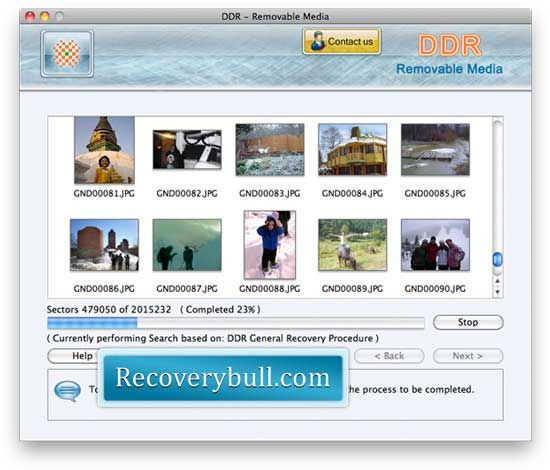Go to the previous step with Back
The height and width of the screenshot is (470, 550).
point(389,356)
